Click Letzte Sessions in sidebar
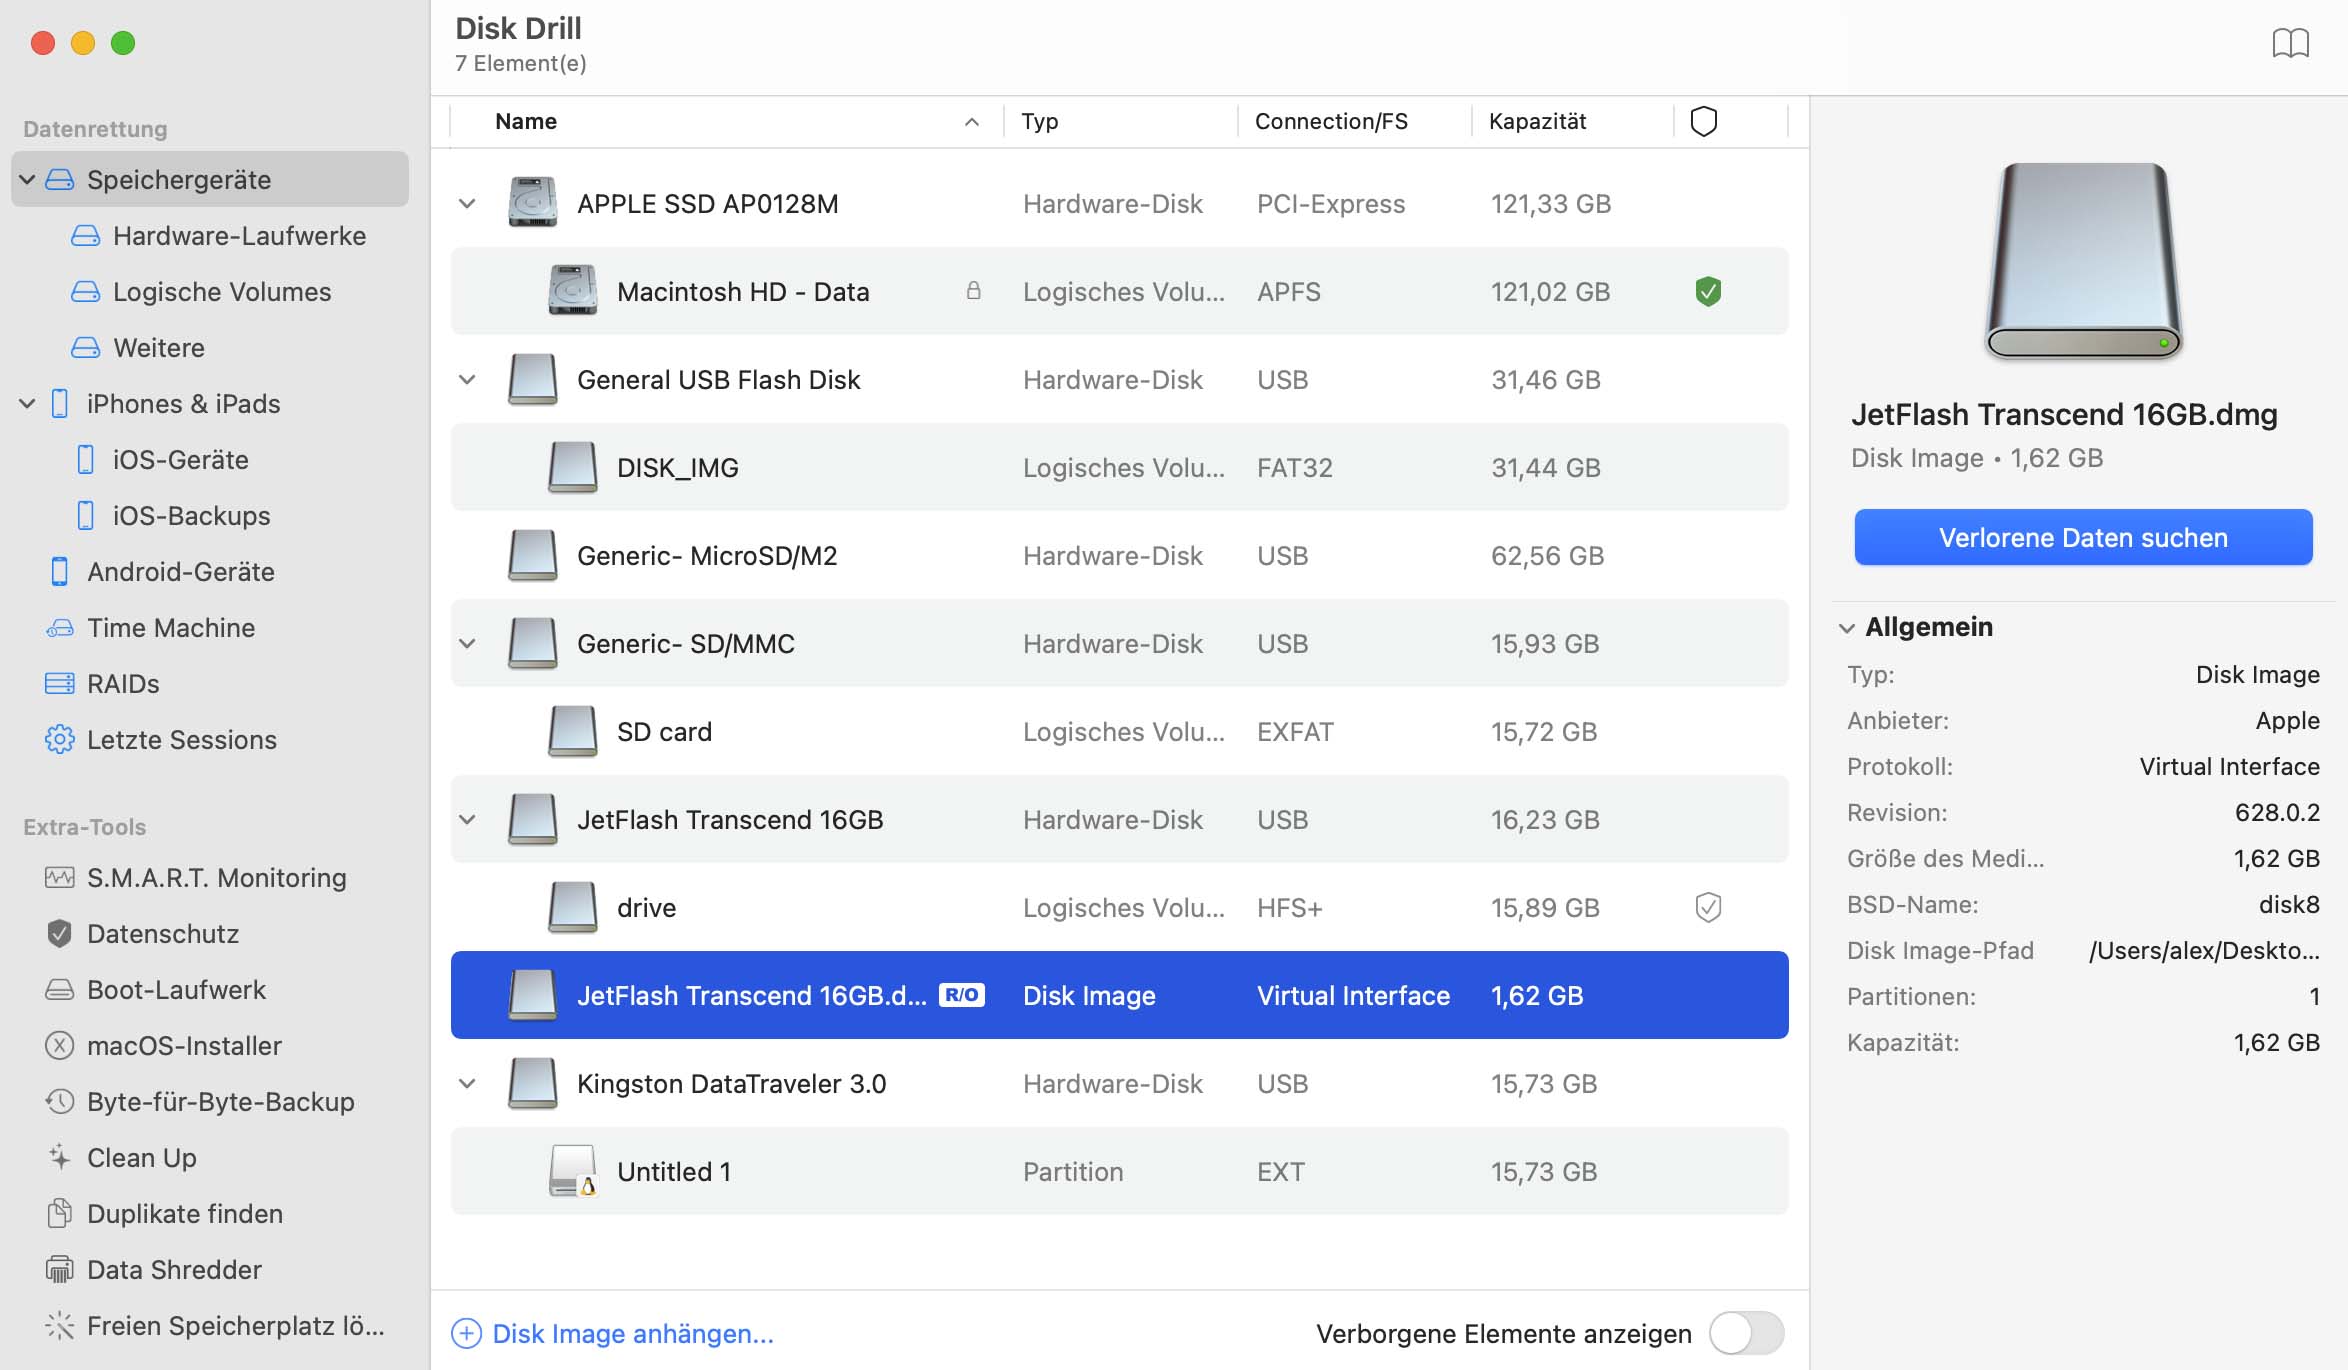Image resolution: width=2348 pixels, height=1370 pixels. [x=183, y=739]
